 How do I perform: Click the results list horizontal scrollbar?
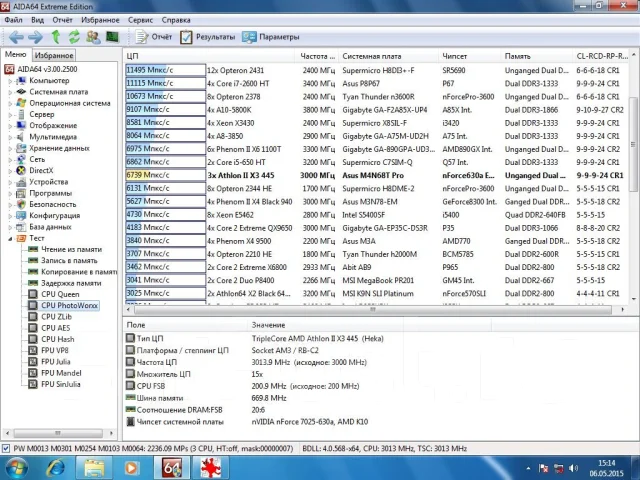pos(373,309)
